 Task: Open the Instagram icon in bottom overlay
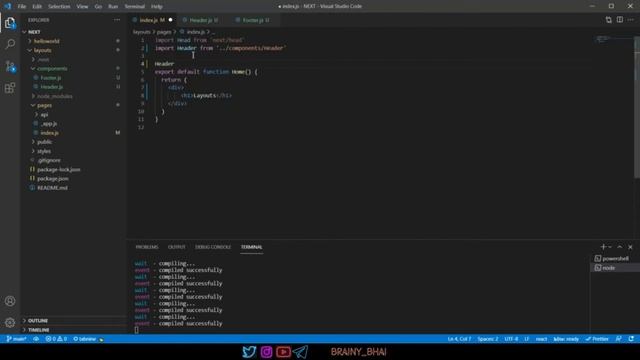(267, 352)
